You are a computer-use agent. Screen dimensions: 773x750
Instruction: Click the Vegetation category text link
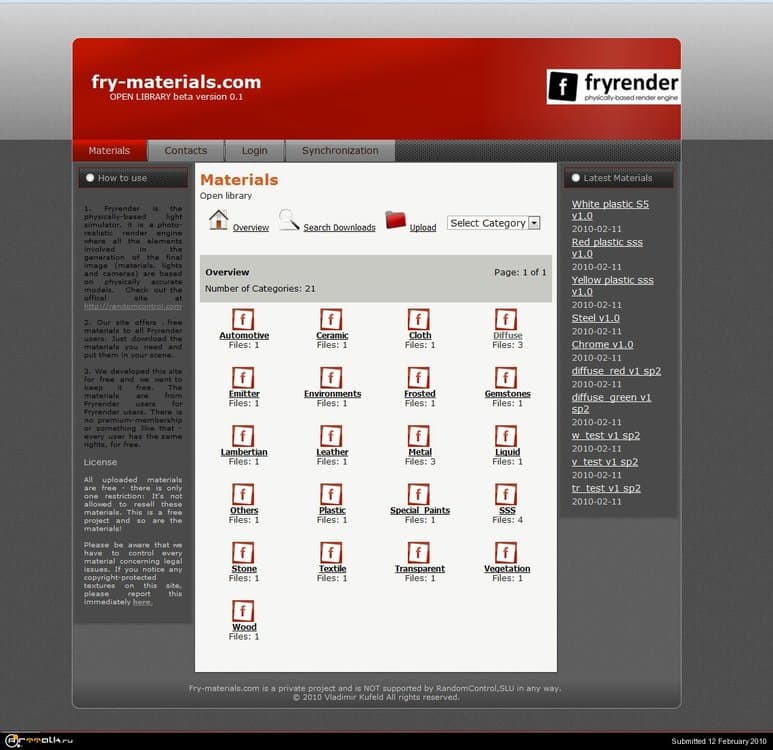click(x=507, y=569)
